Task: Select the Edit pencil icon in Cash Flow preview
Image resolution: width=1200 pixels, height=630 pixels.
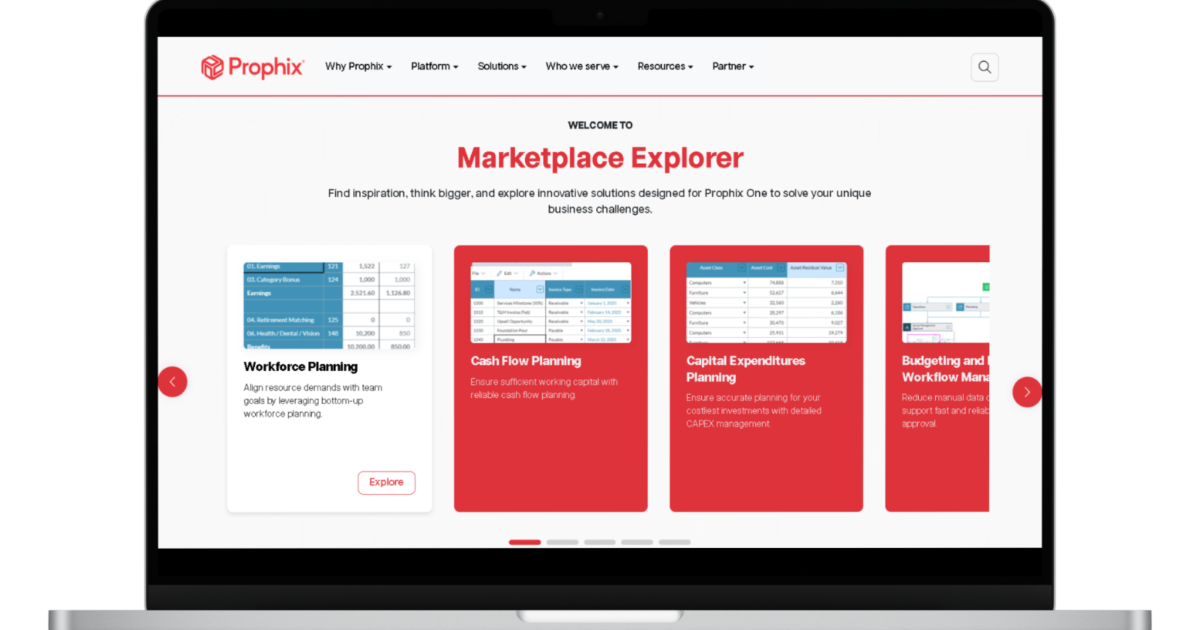Action: pyautogui.click(x=499, y=273)
